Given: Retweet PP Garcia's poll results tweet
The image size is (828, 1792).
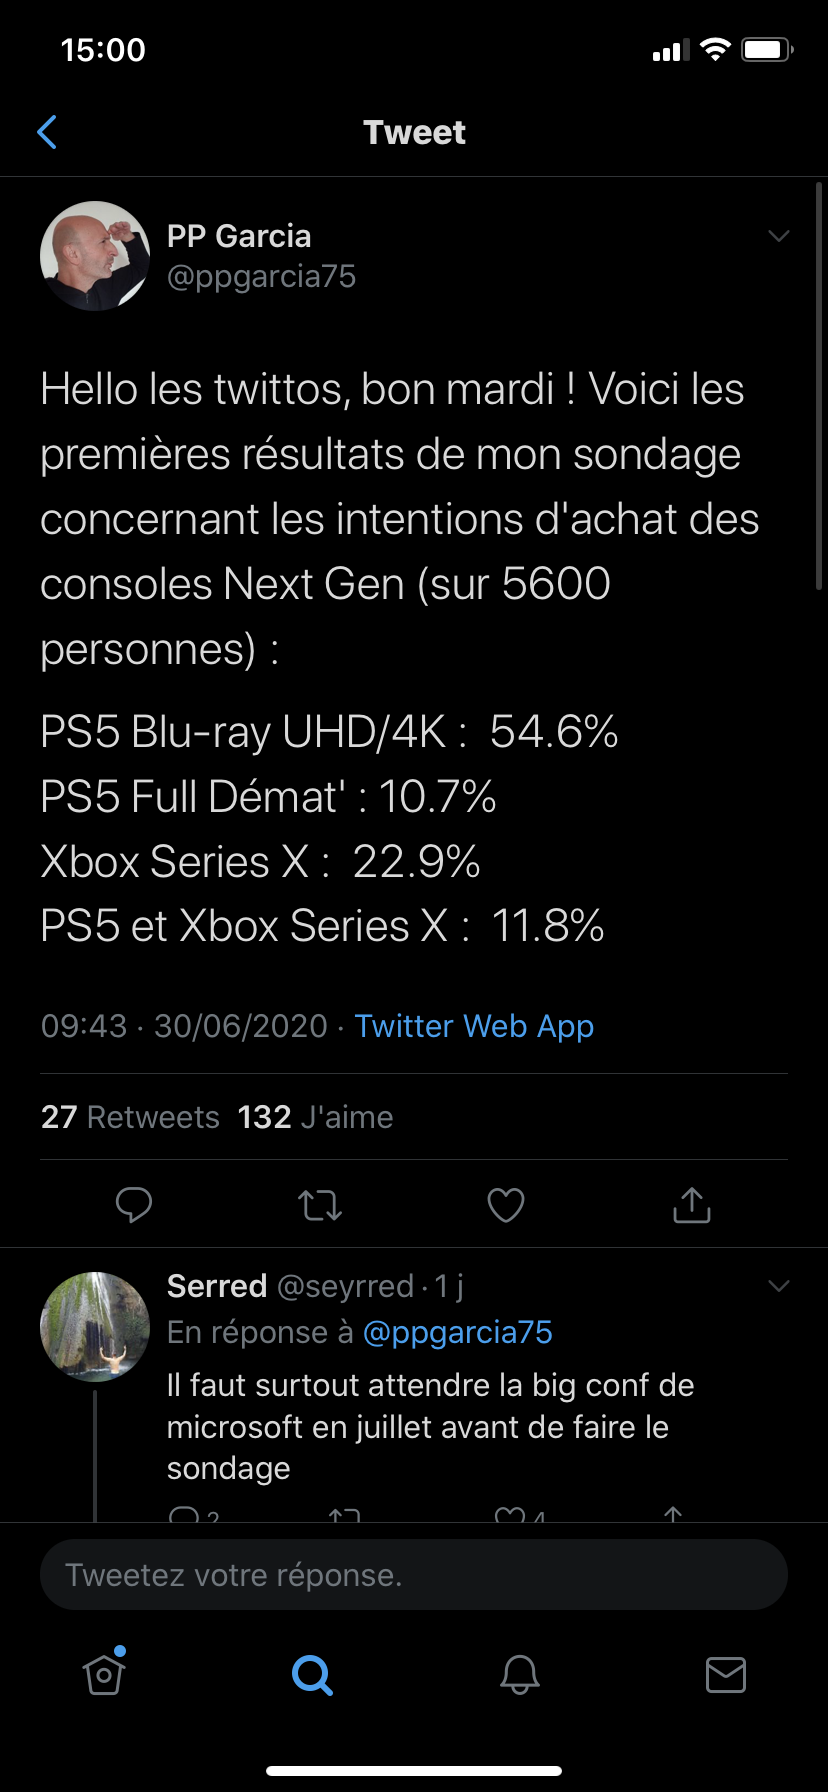Looking at the screenshot, I should (x=320, y=1205).
